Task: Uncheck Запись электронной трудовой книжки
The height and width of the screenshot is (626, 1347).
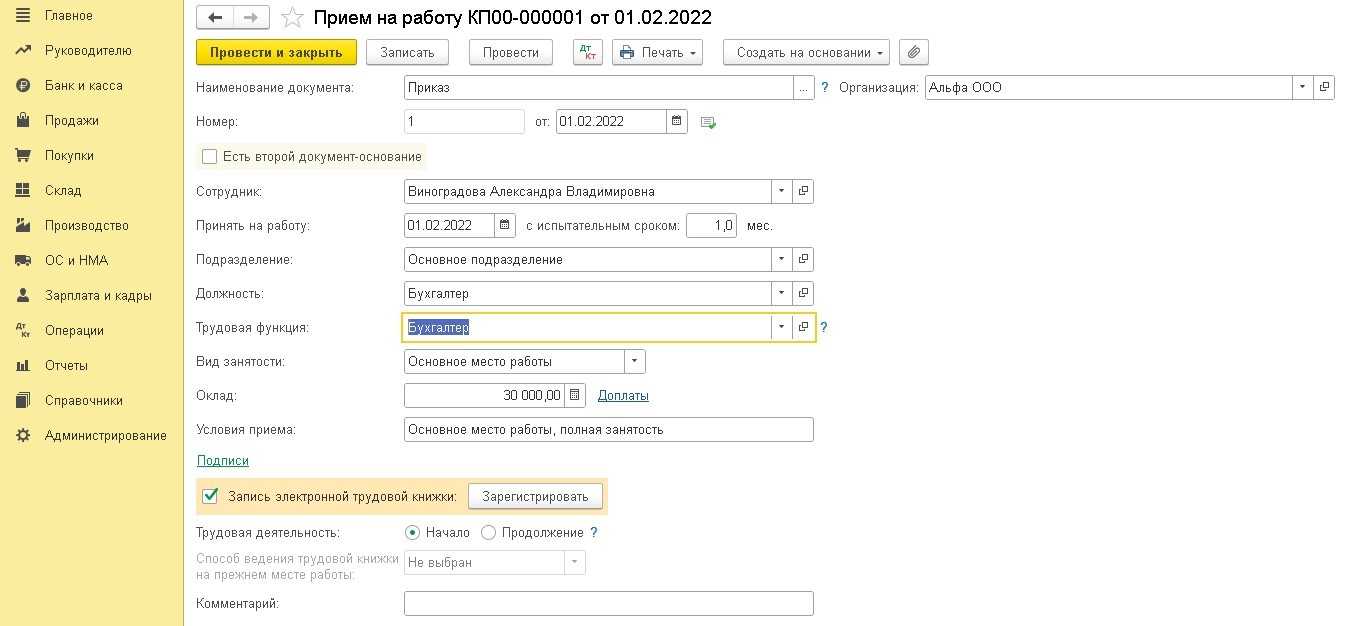Action: [x=210, y=496]
